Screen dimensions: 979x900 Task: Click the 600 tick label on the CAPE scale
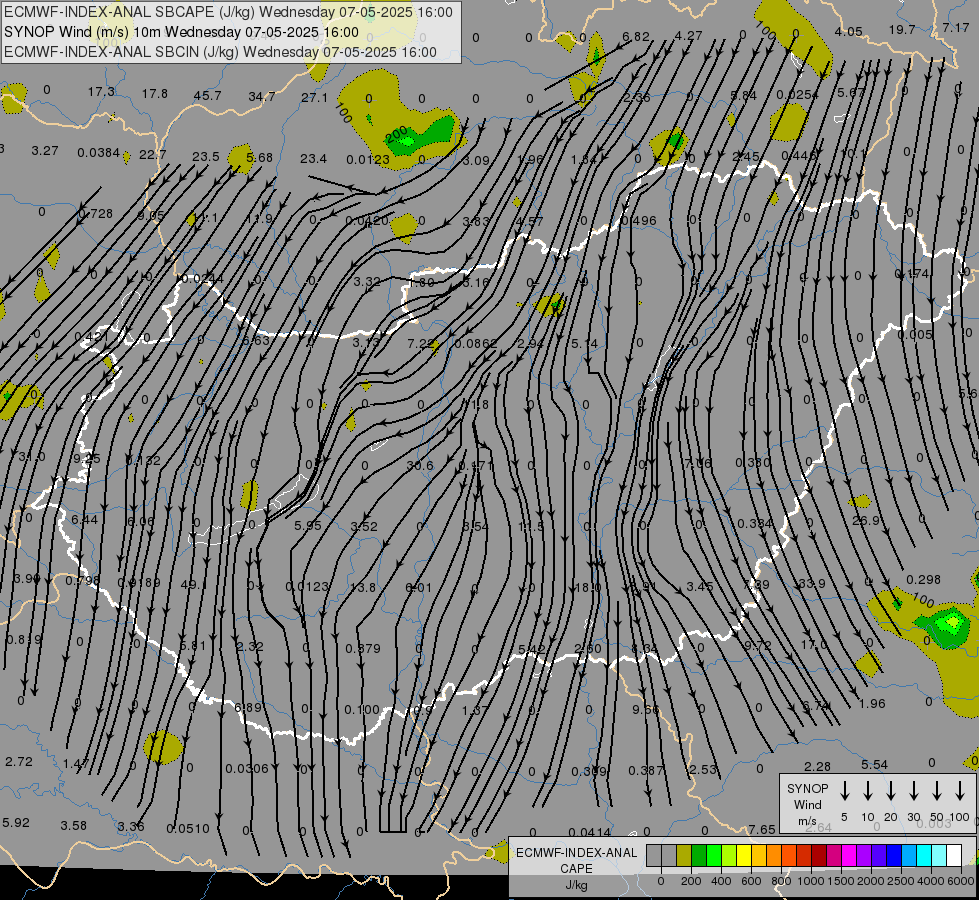[751, 881]
